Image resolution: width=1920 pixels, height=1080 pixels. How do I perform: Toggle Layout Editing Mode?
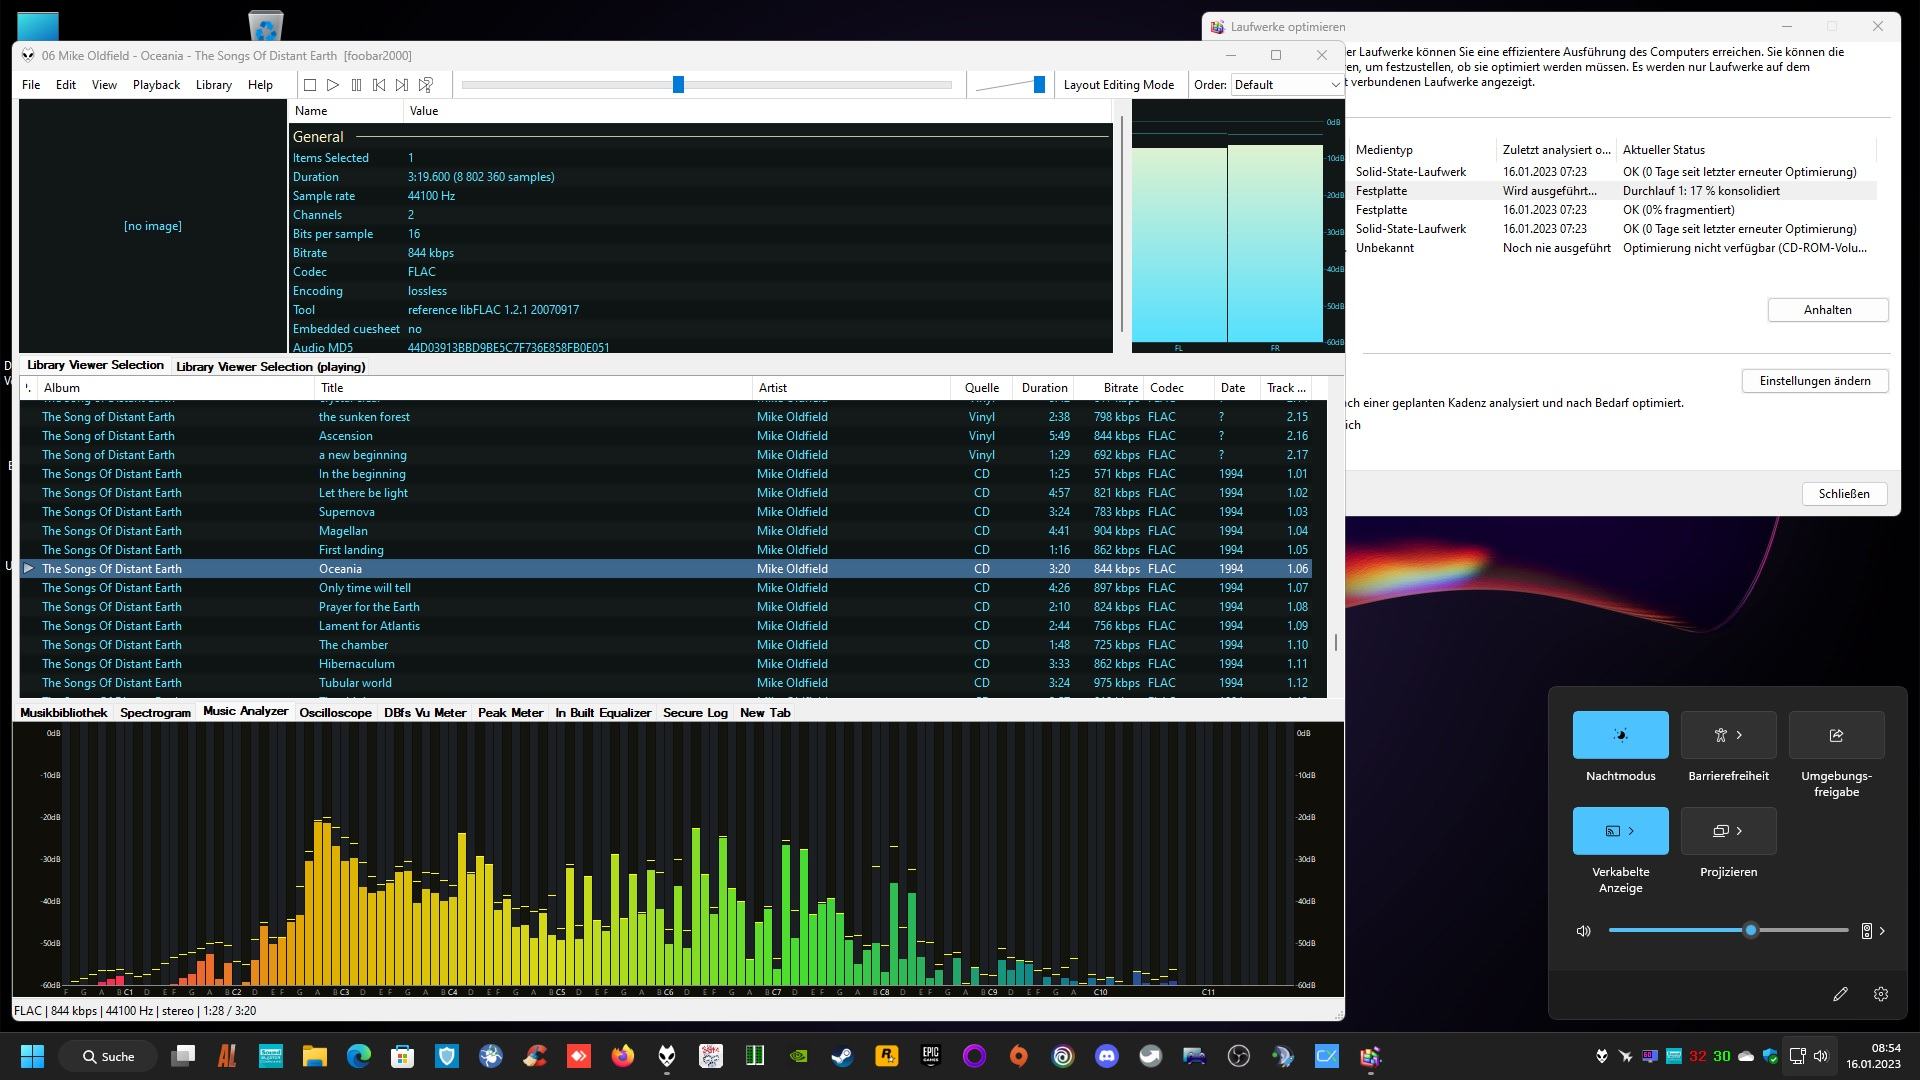click(1118, 85)
